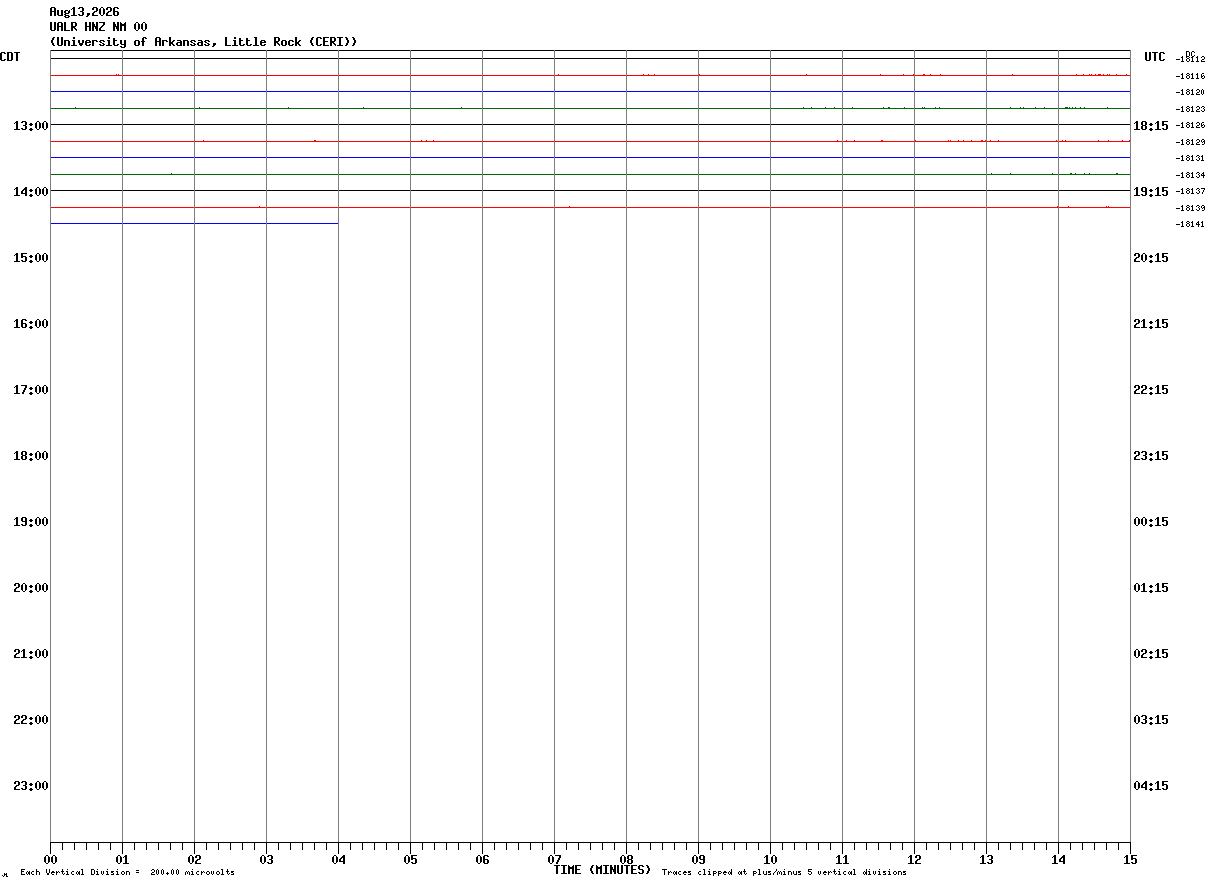1210x886 pixels.
Task: Click the -18141 DC offset value
Action: pos(1190,224)
